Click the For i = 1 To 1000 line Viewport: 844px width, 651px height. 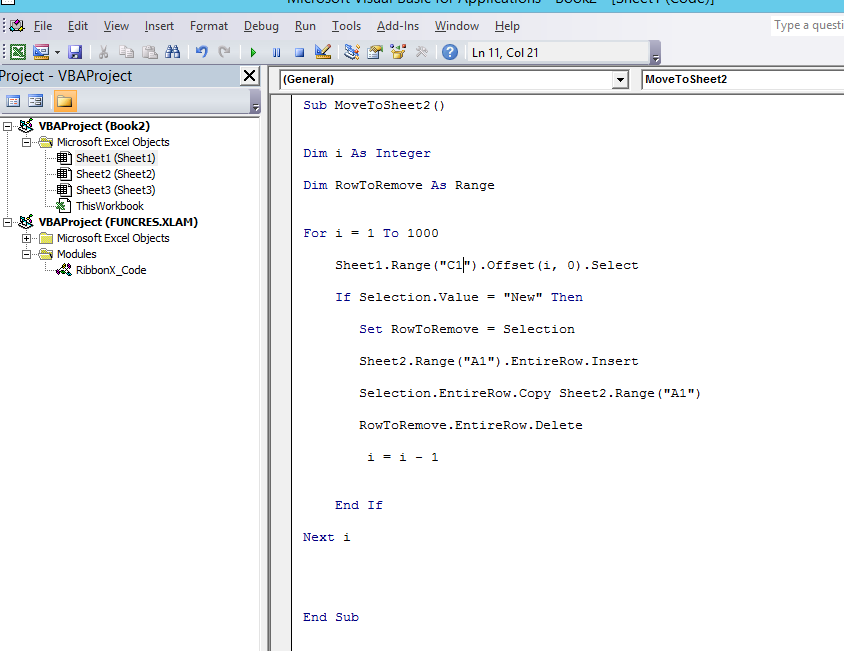(370, 233)
